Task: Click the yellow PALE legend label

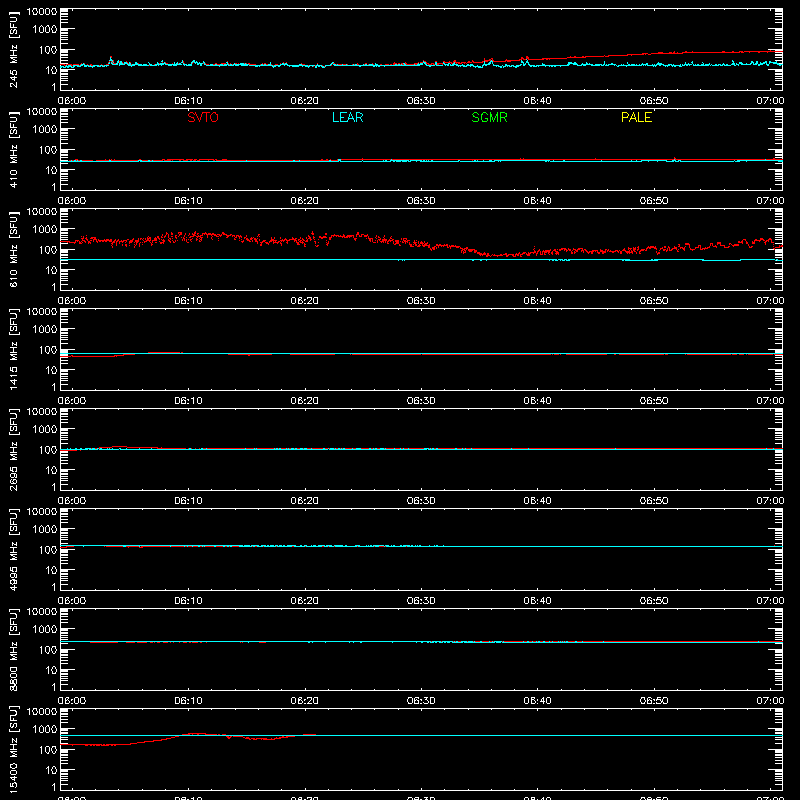Action: (636, 117)
